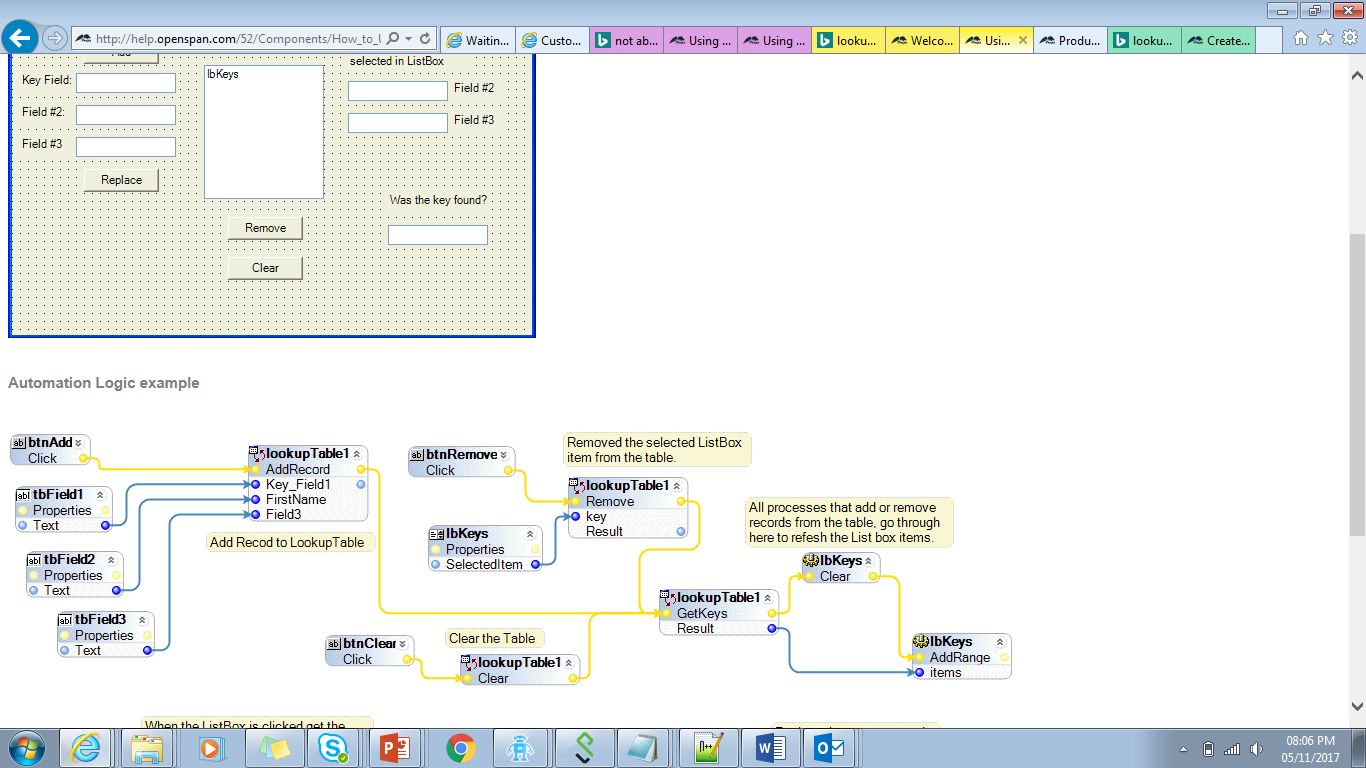This screenshot has width=1366, height=768.
Task: Collapse the lbKeys AddRange node chevron
Action: tap(999, 641)
